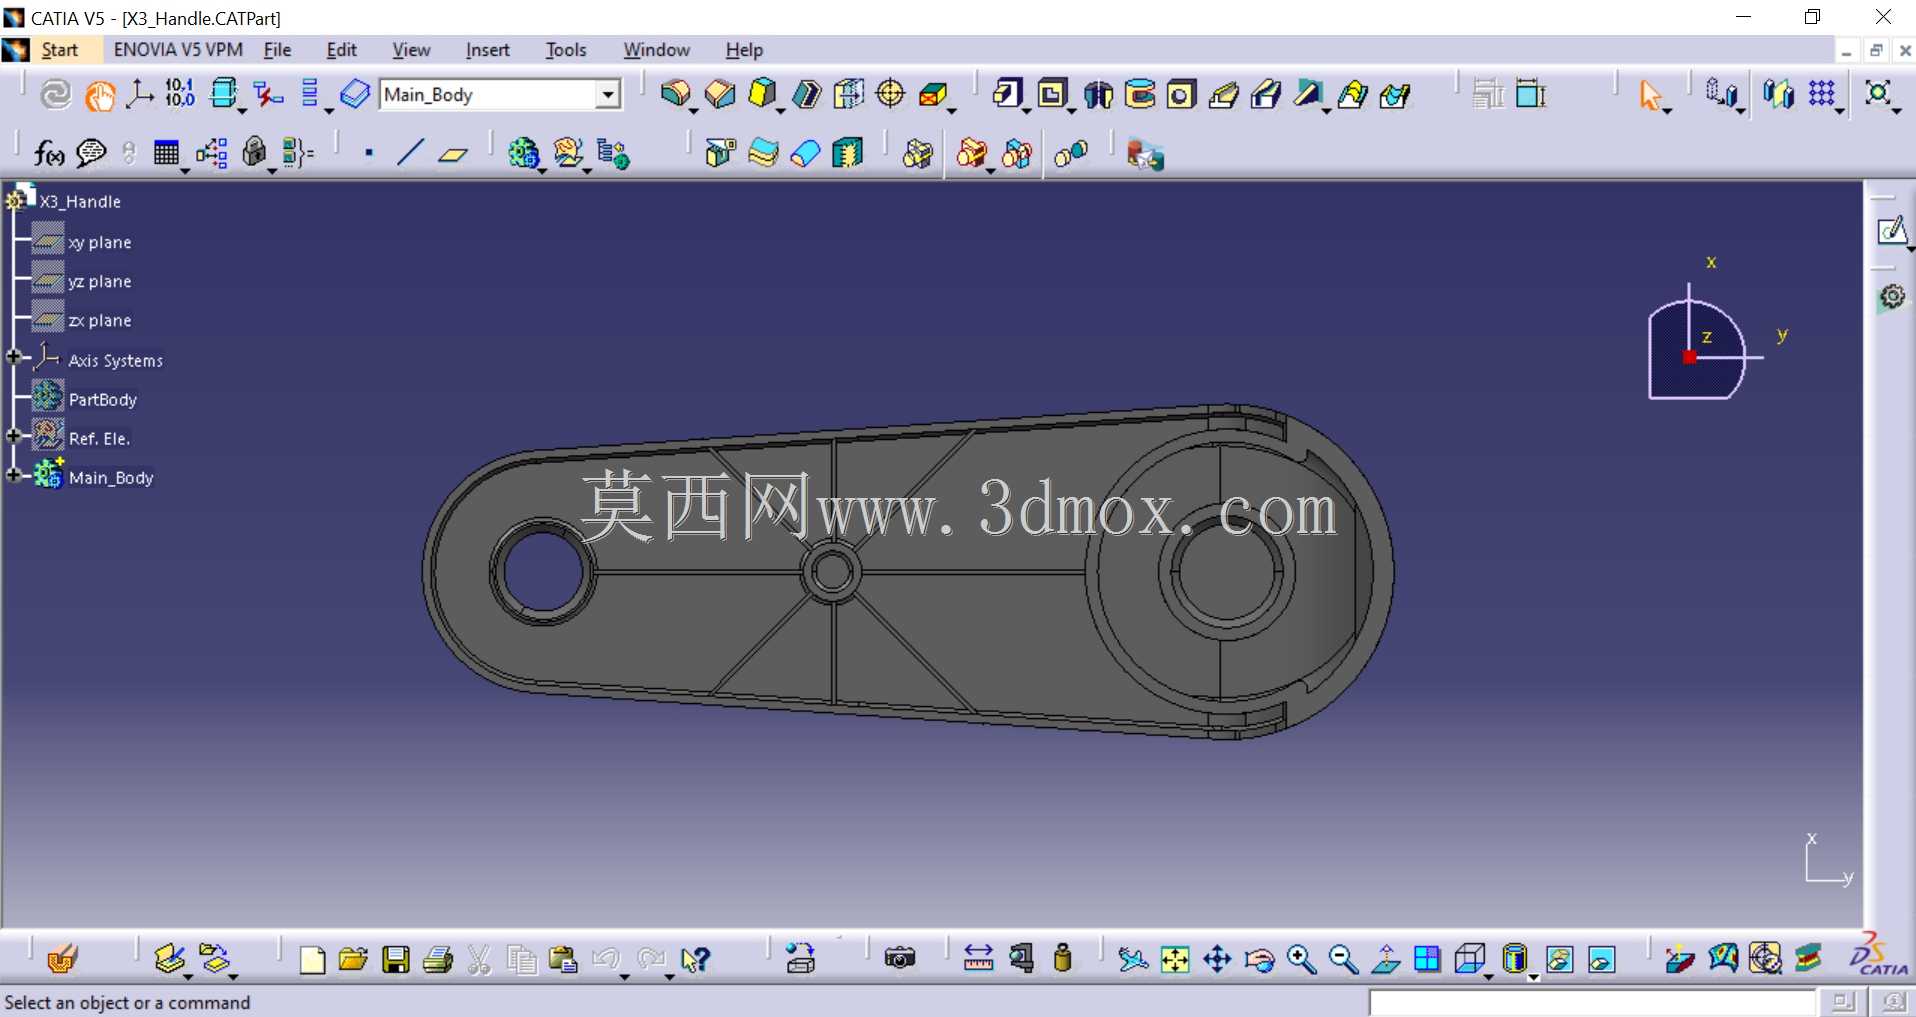
Task: Open the Tools menu
Action: [x=565, y=50]
